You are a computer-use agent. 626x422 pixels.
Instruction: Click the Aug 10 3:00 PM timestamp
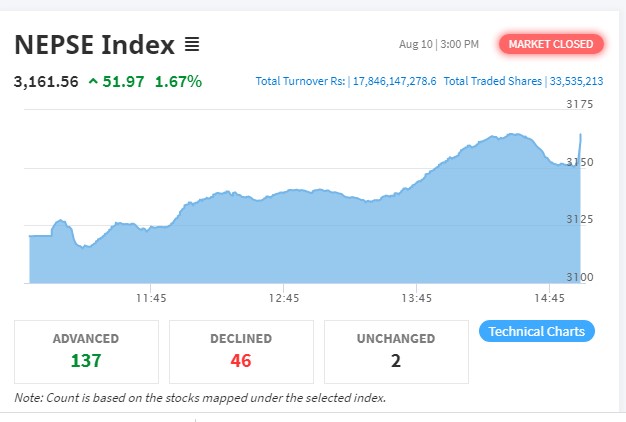[x=438, y=44]
